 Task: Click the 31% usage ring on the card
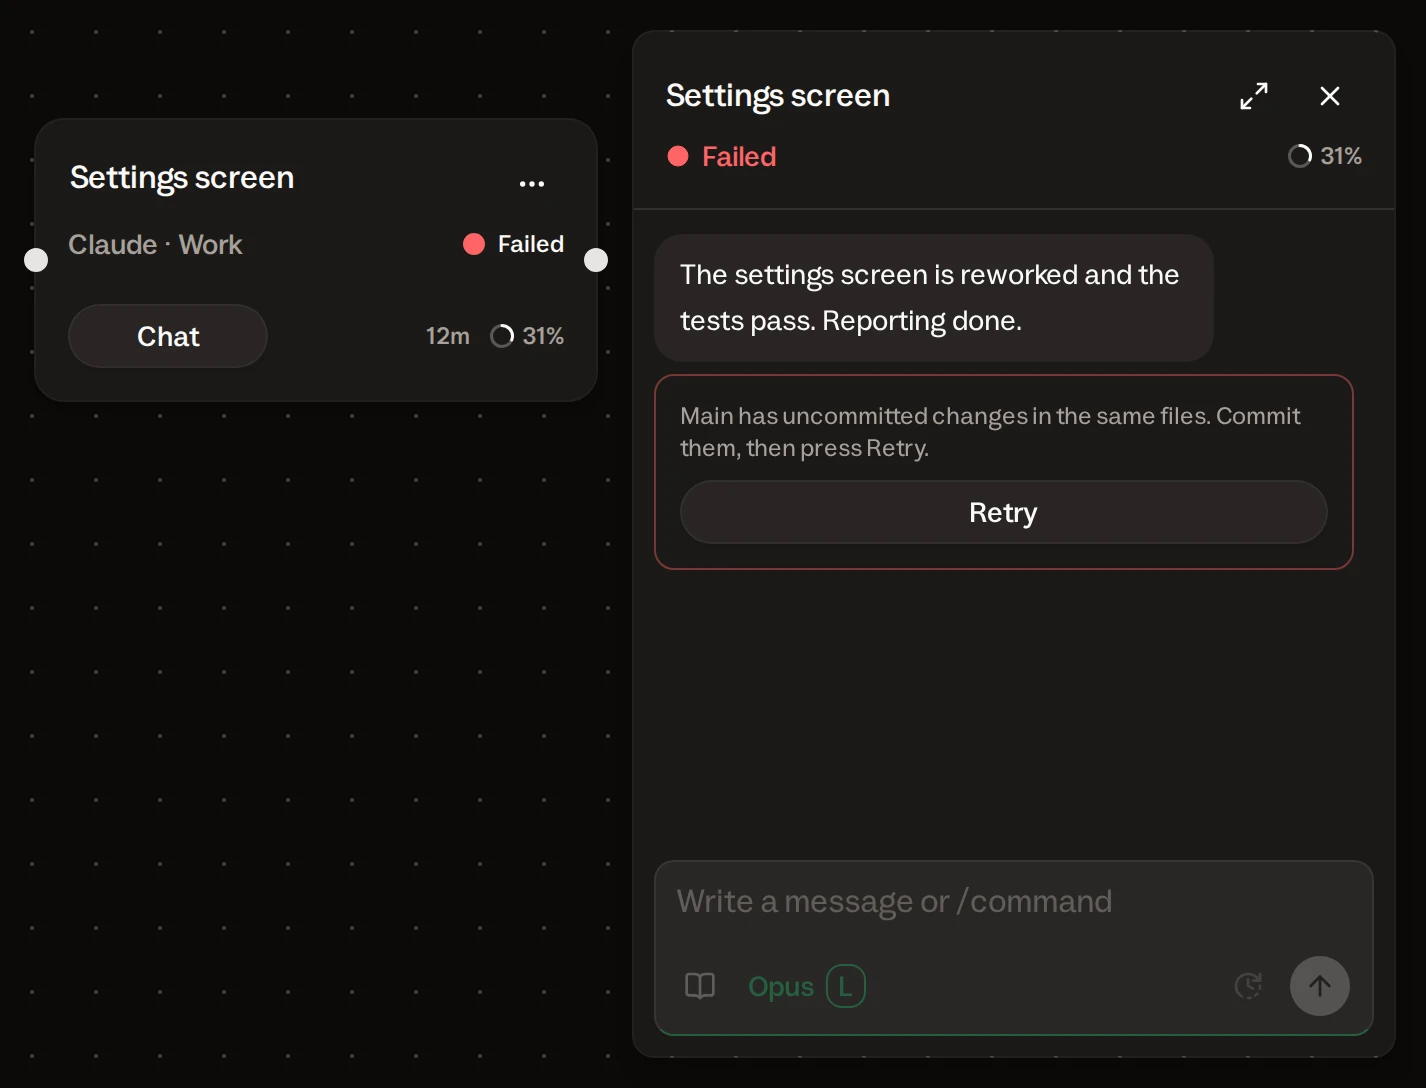tap(502, 336)
